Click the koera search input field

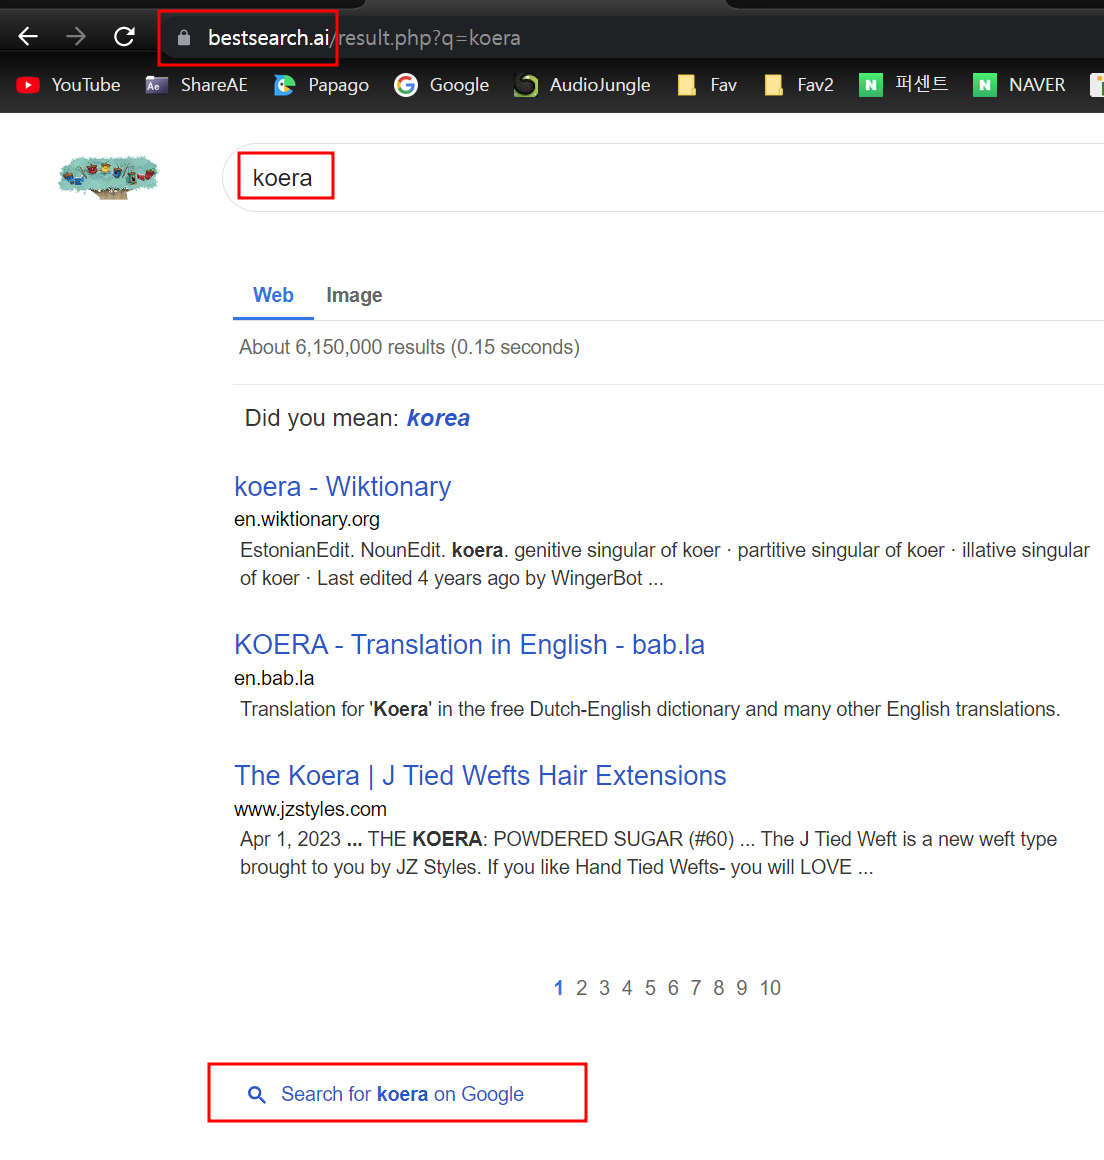pyautogui.click(x=664, y=178)
